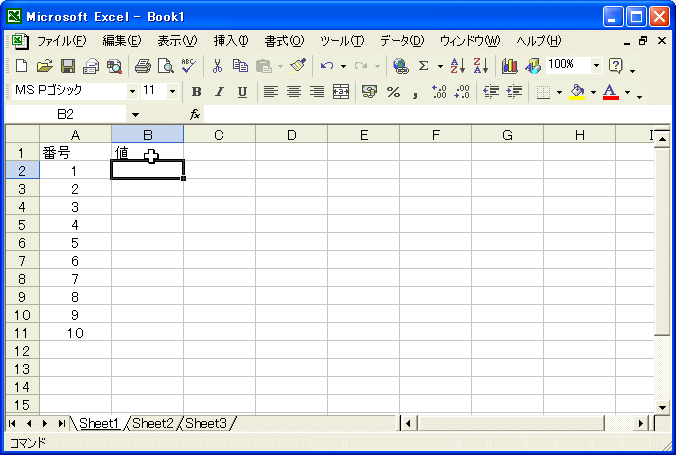Sort ascending A to Z
676x455 pixels.
click(x=457, y=66)
